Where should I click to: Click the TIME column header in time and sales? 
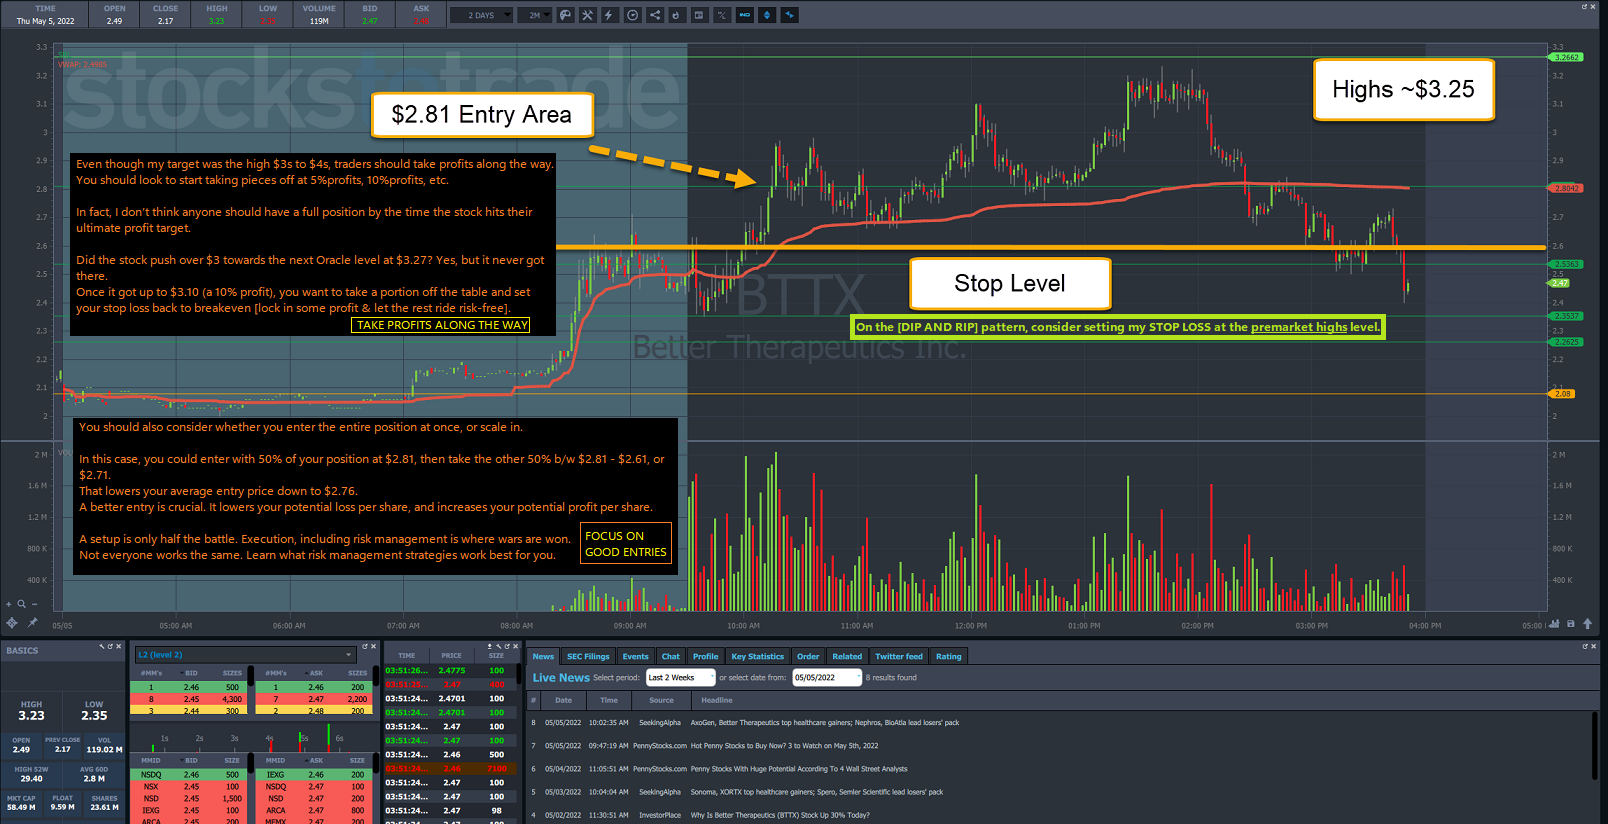[x=407, y=656]
